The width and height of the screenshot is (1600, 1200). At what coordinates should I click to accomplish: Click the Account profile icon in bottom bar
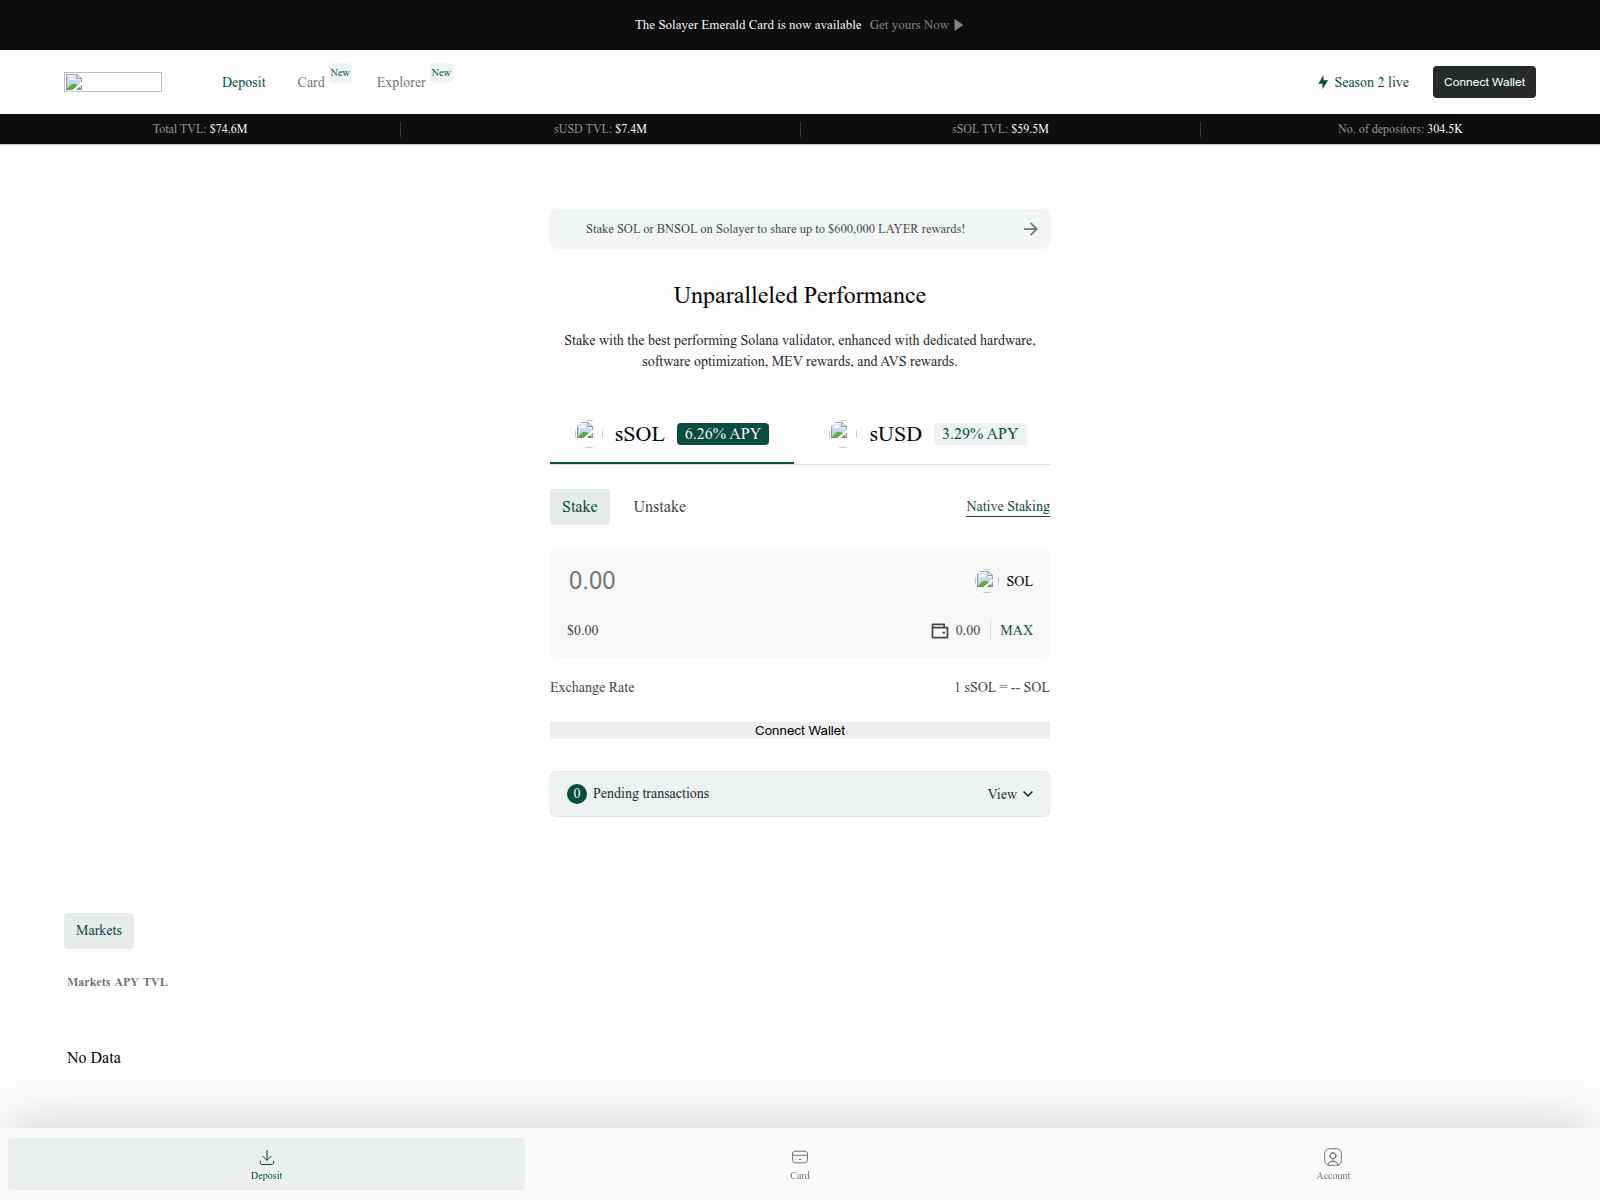[1333, 1157]
